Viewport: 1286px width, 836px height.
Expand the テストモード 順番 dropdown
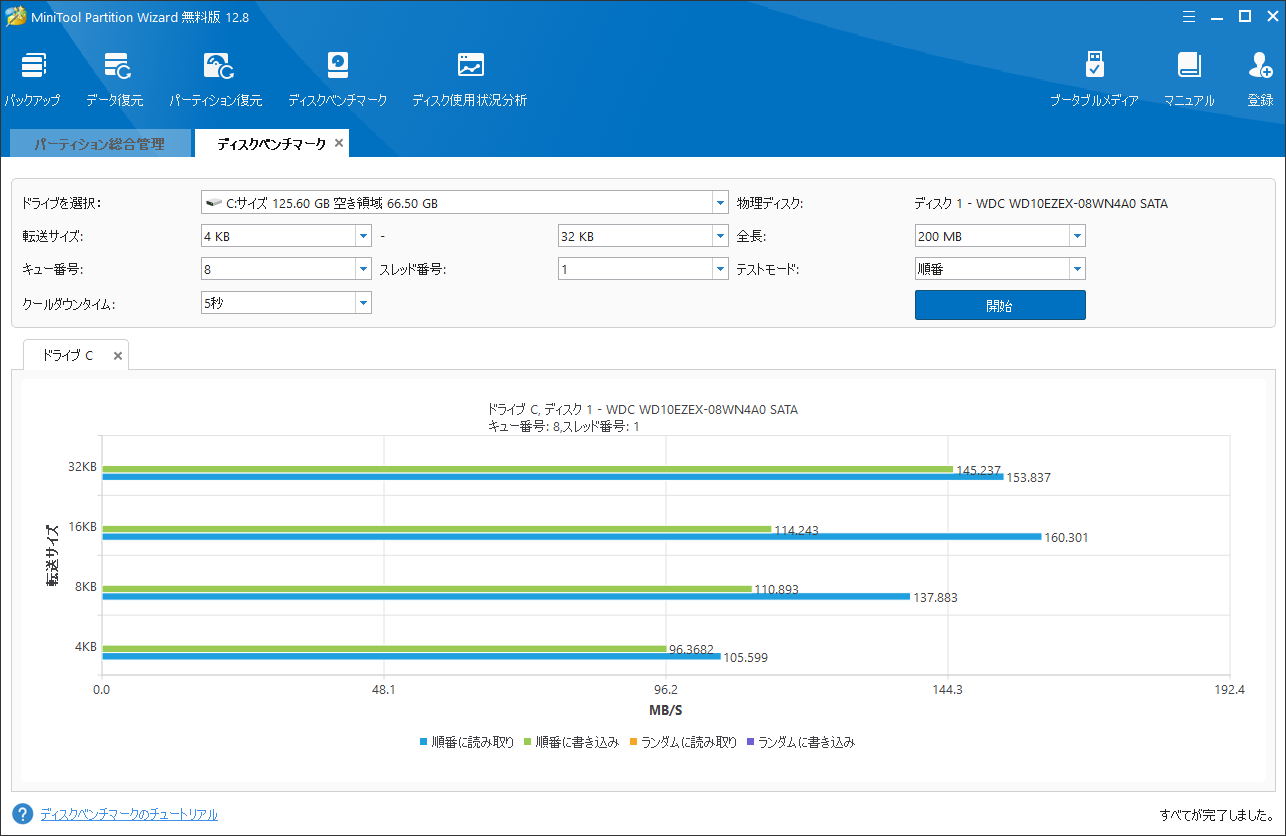pos(1077,269)
